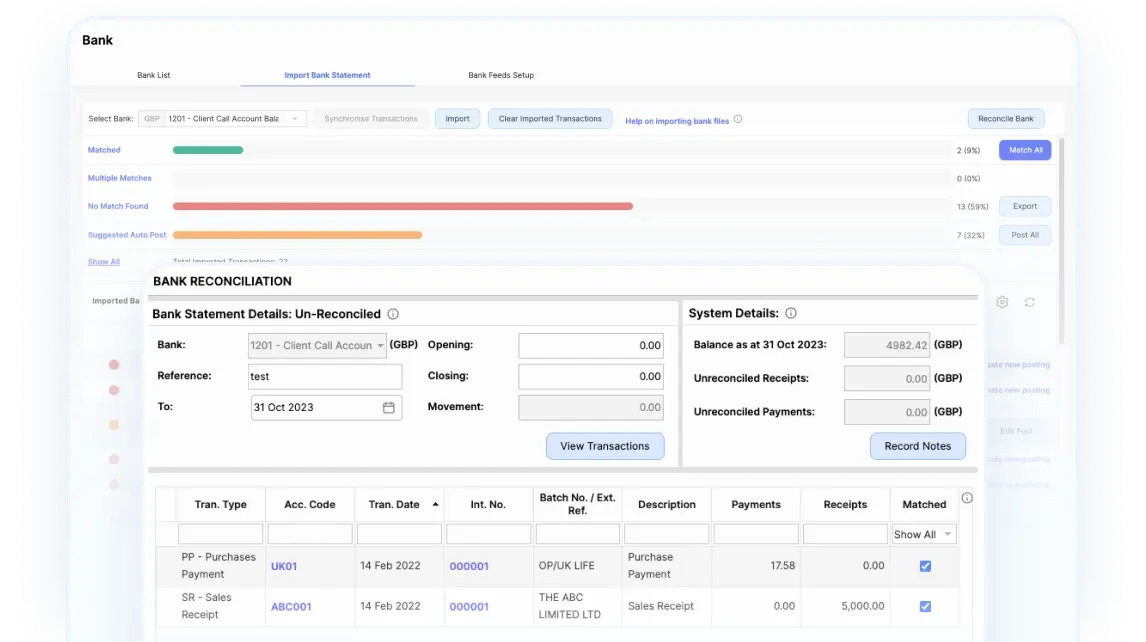
Task: Click Int. No. column filter box
Action: [x=488, y=534]
